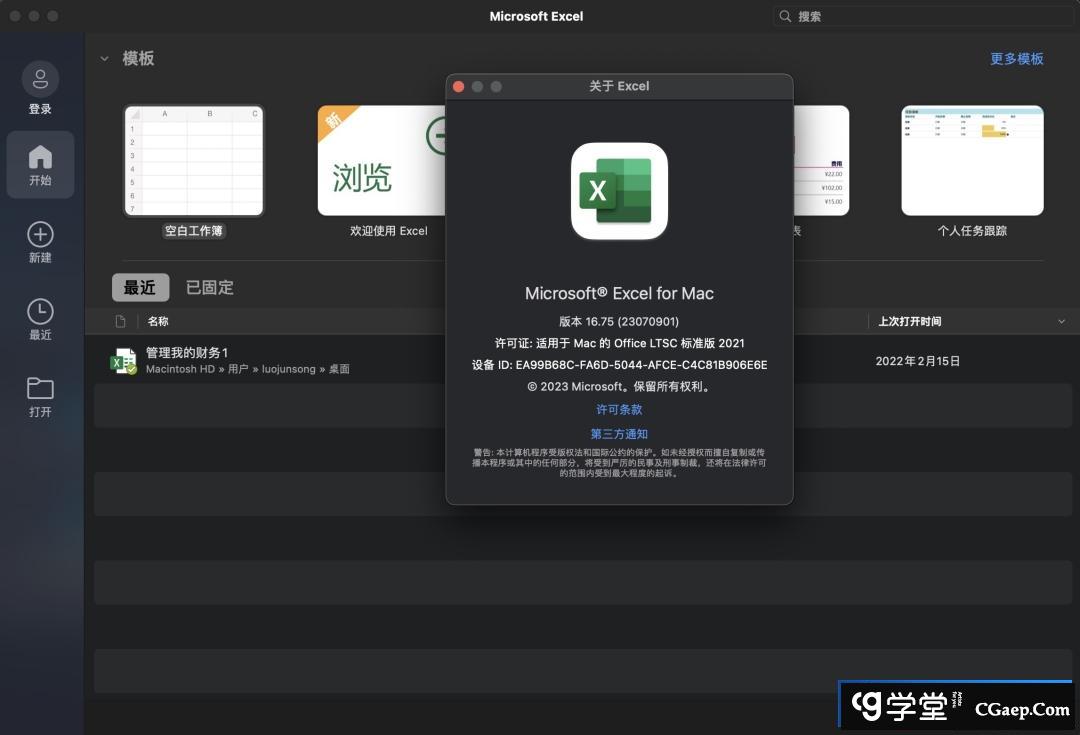Viewport: 1080px width, 735px height.
Task: Switch to the 已固定 tab
Action: (210, 288)
